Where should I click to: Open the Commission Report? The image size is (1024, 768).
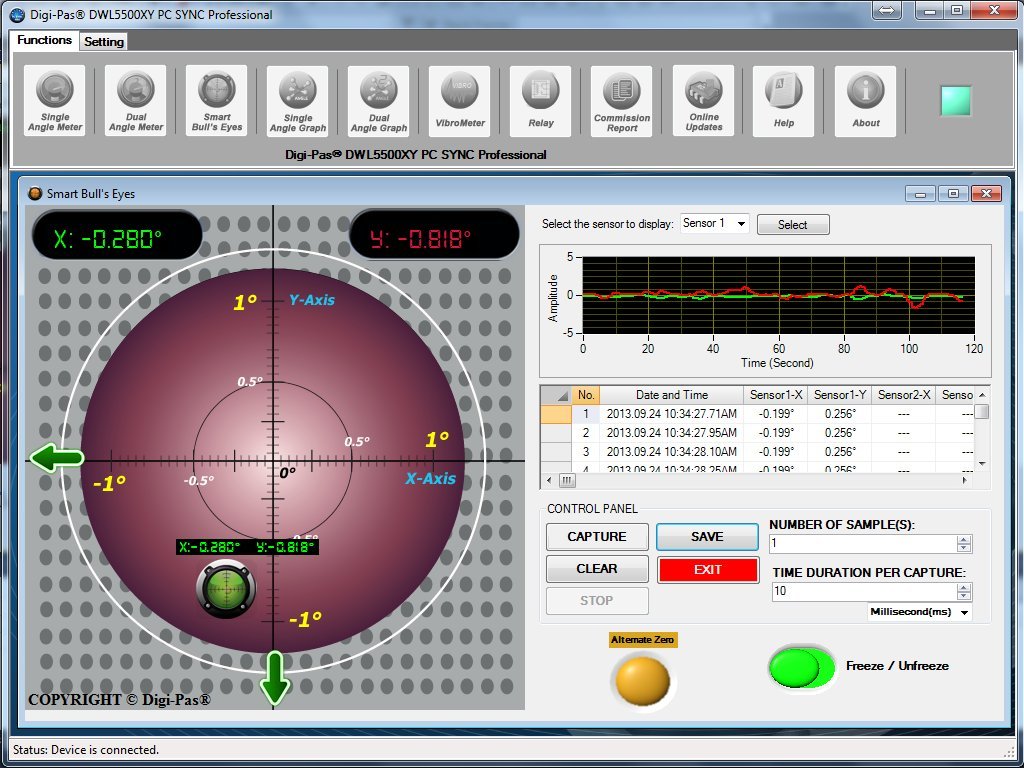622,101
